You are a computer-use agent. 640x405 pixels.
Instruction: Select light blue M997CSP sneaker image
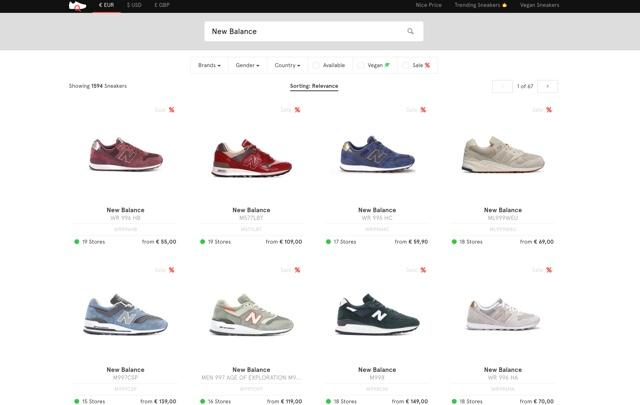point(126,314)
